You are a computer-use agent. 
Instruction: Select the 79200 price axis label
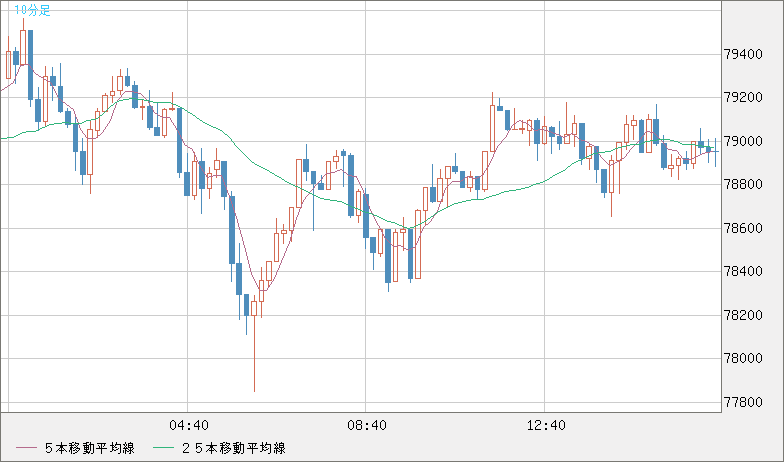744,98
